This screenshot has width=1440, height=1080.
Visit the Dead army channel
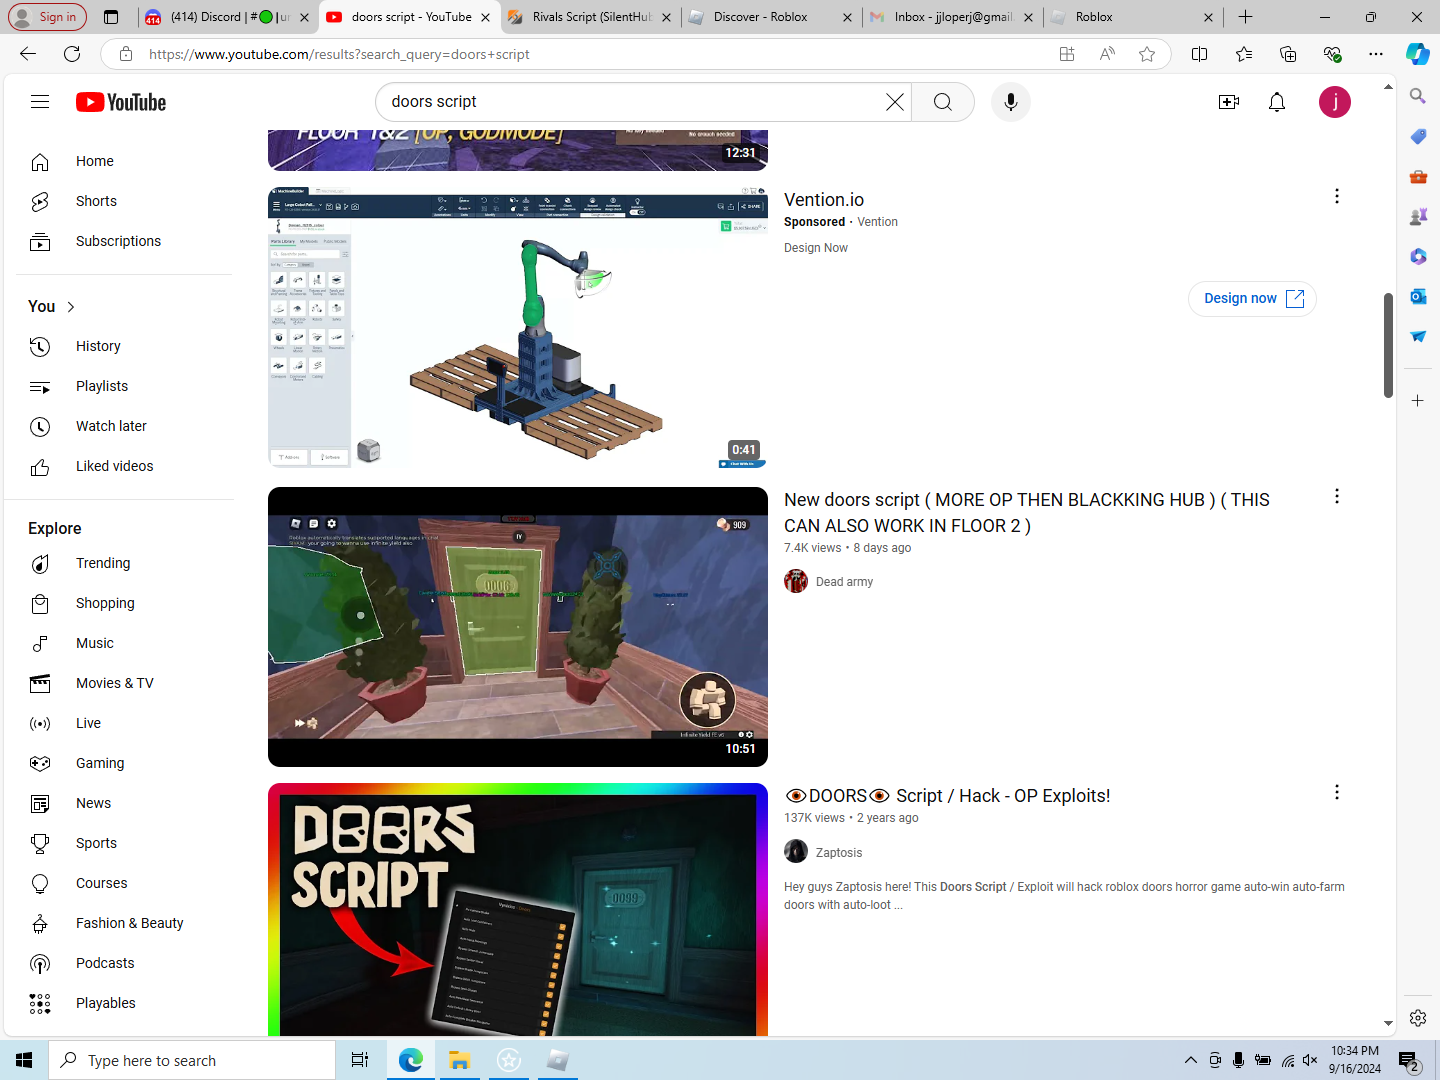844,582
